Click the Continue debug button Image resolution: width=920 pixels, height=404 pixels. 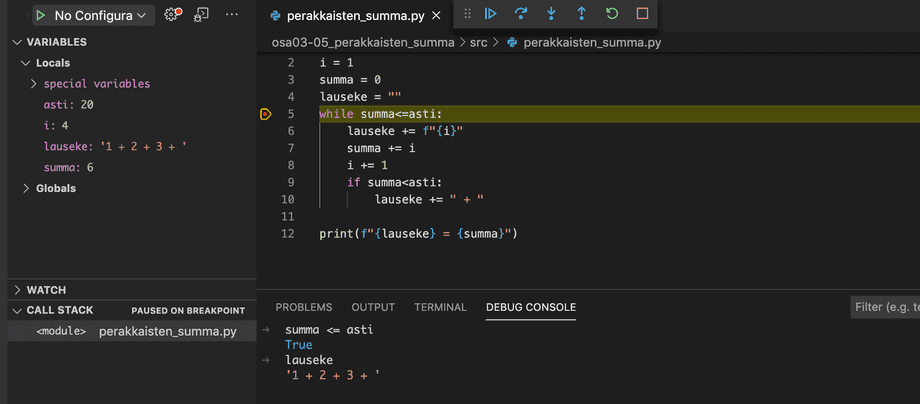click(x=490, y=14)
